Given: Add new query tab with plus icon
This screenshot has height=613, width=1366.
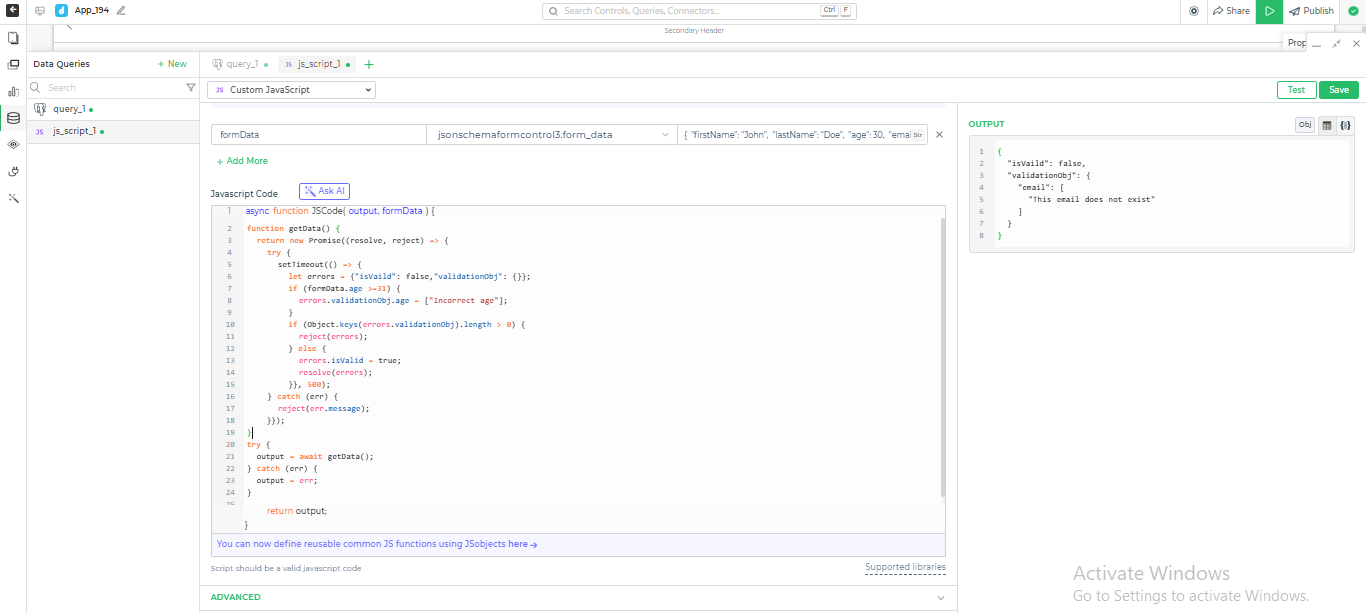Looking at the screenshot, I should point(369,64).
